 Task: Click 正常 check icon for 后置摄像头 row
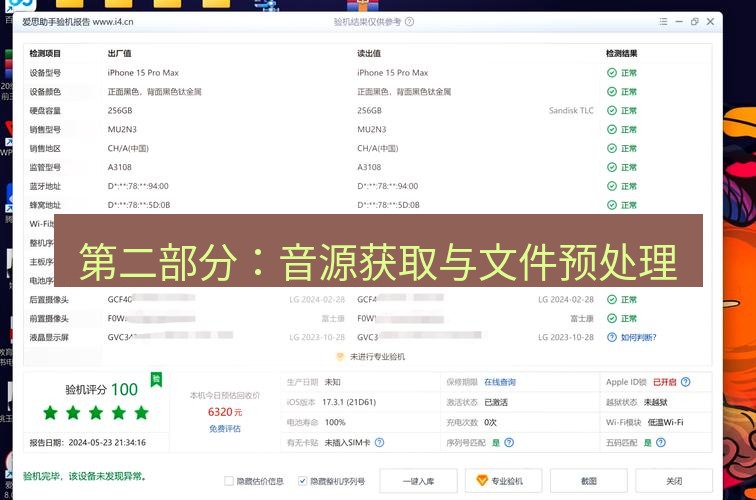pos(612,299)
